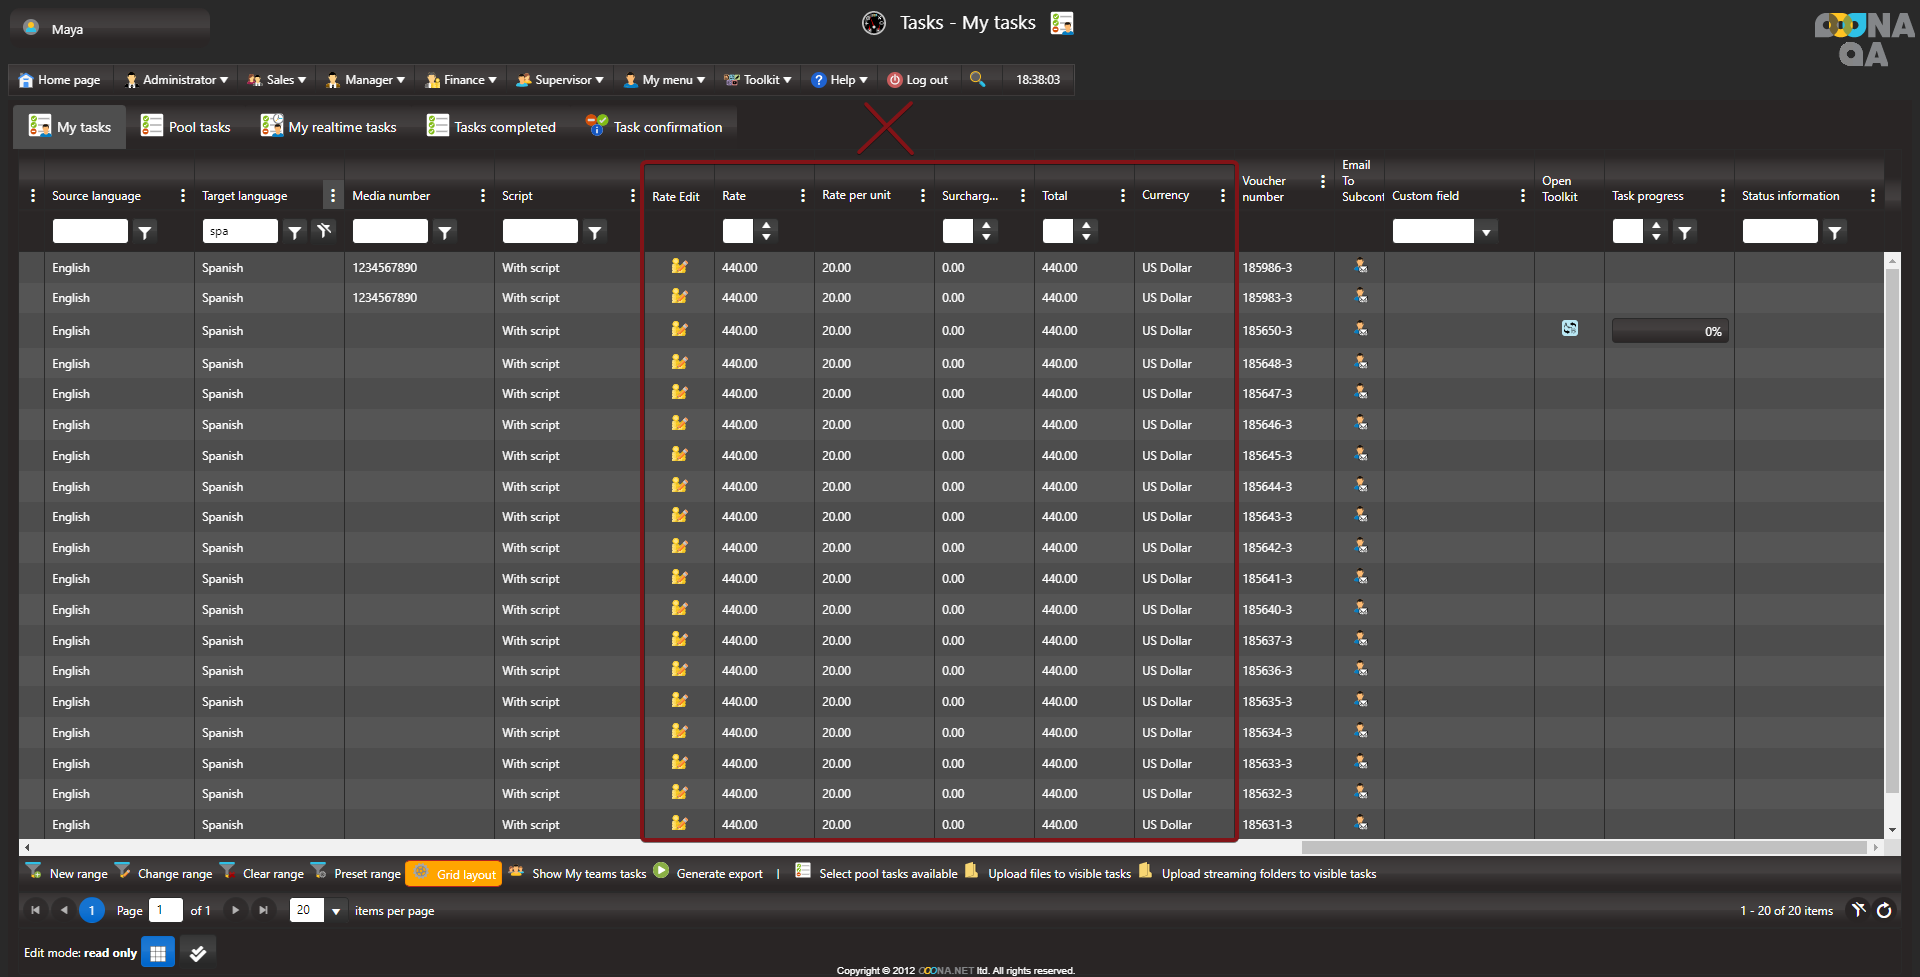Click the refresh grid icon

[1884, 910]
